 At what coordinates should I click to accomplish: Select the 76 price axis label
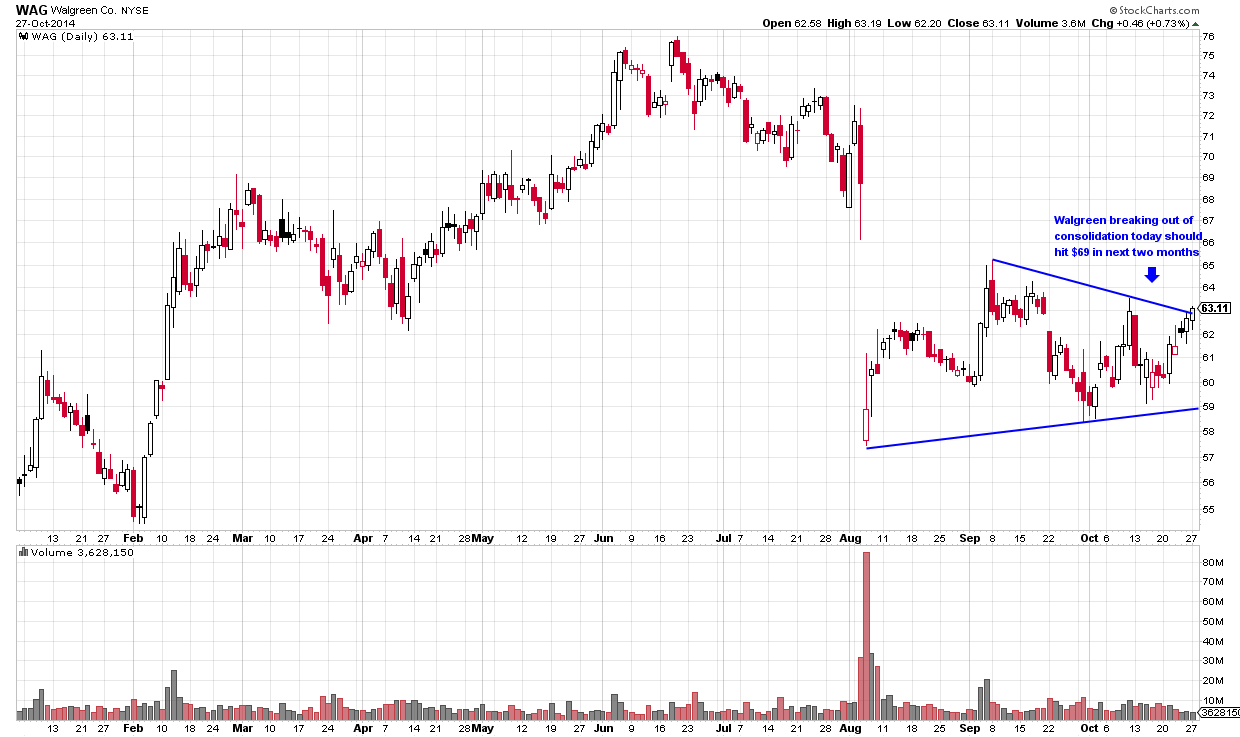[1208, 36]
